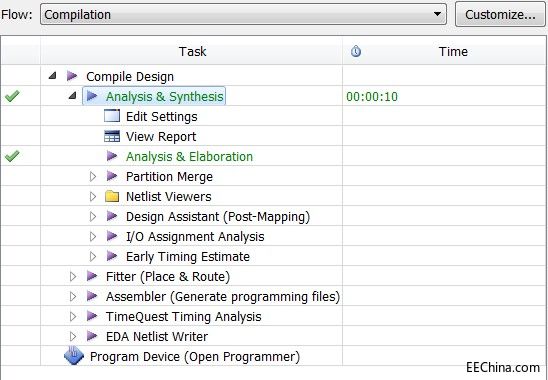Click the Edit Settings window icon
This screenshot has width=548, height=380.
click(x=112, y=116)
